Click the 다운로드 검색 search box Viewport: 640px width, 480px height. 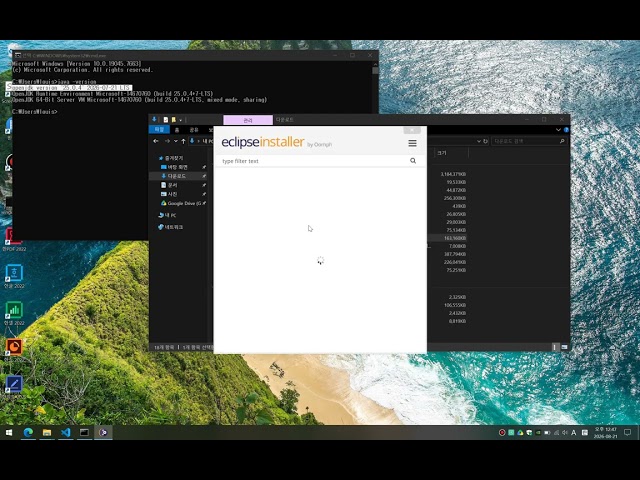pos(526,141)
